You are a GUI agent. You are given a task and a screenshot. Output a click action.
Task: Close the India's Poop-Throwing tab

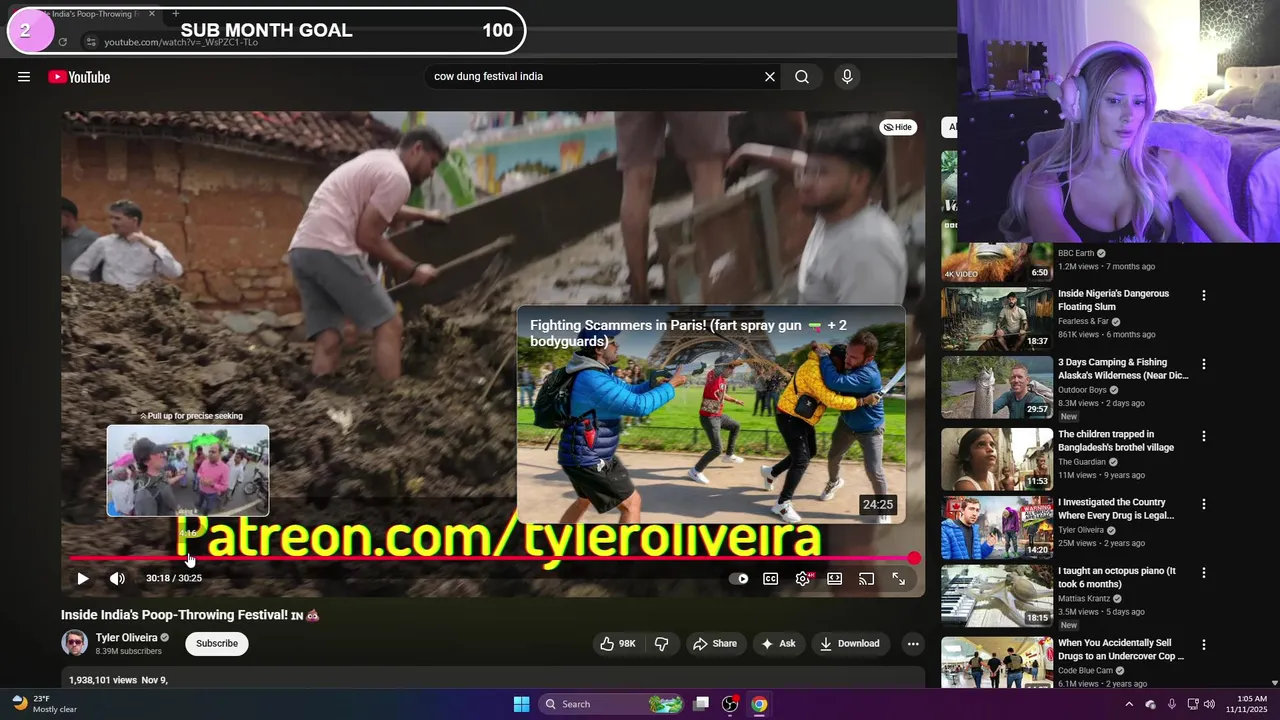[152, 14]
